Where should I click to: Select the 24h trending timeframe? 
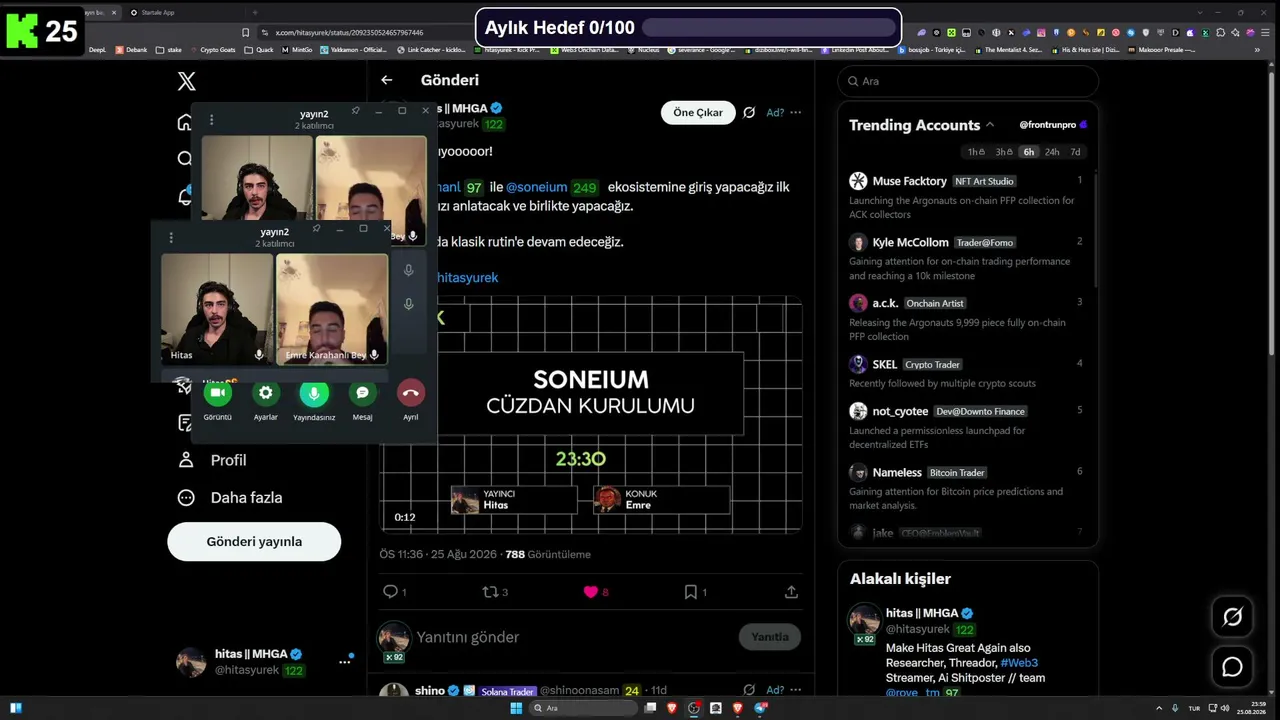(x=1052, y=152)
